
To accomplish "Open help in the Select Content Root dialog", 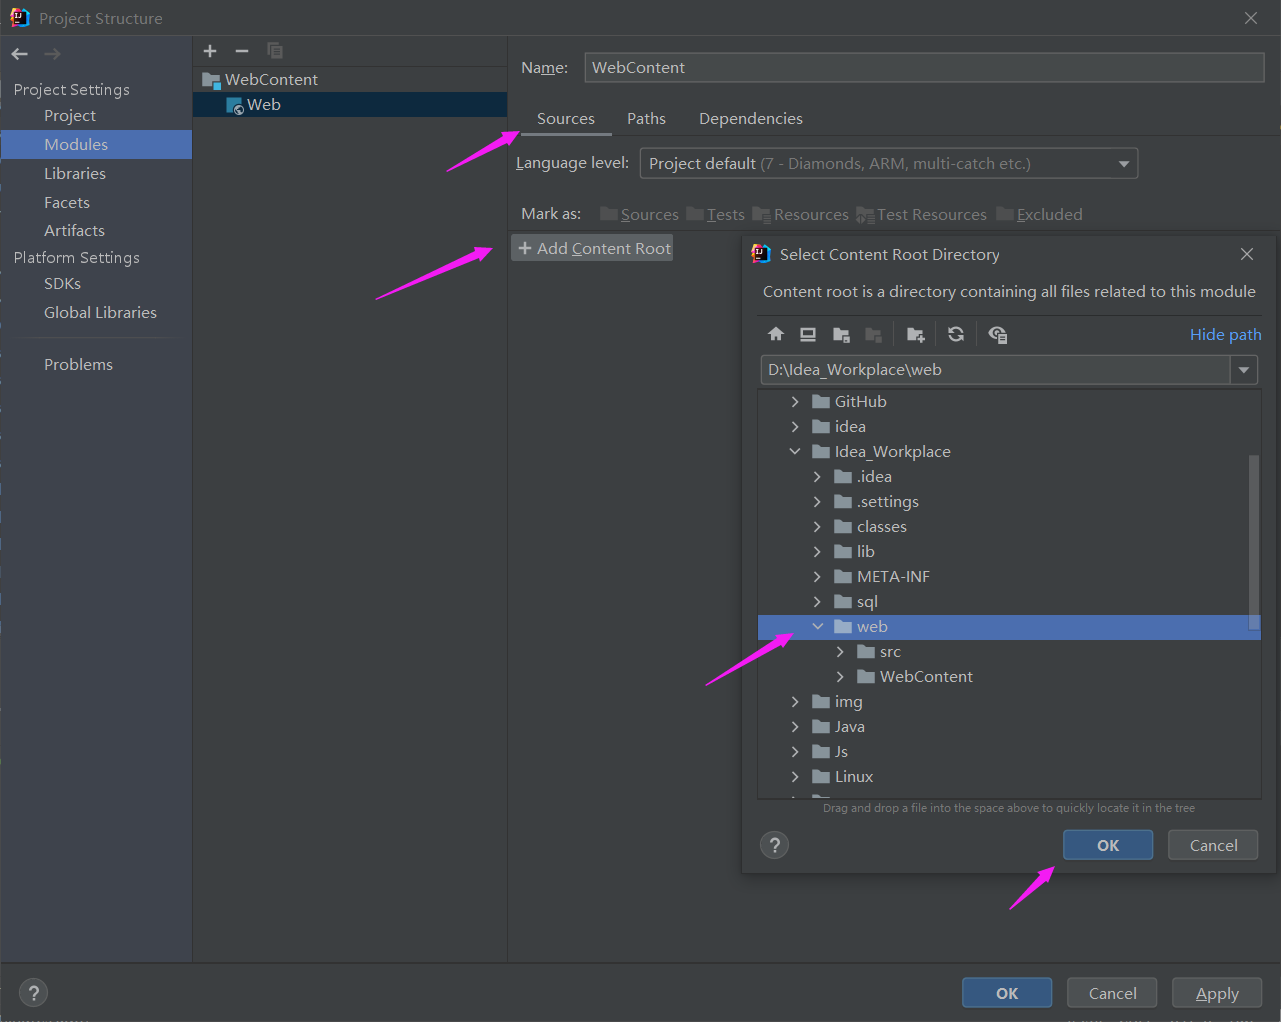I will point(775,845).
